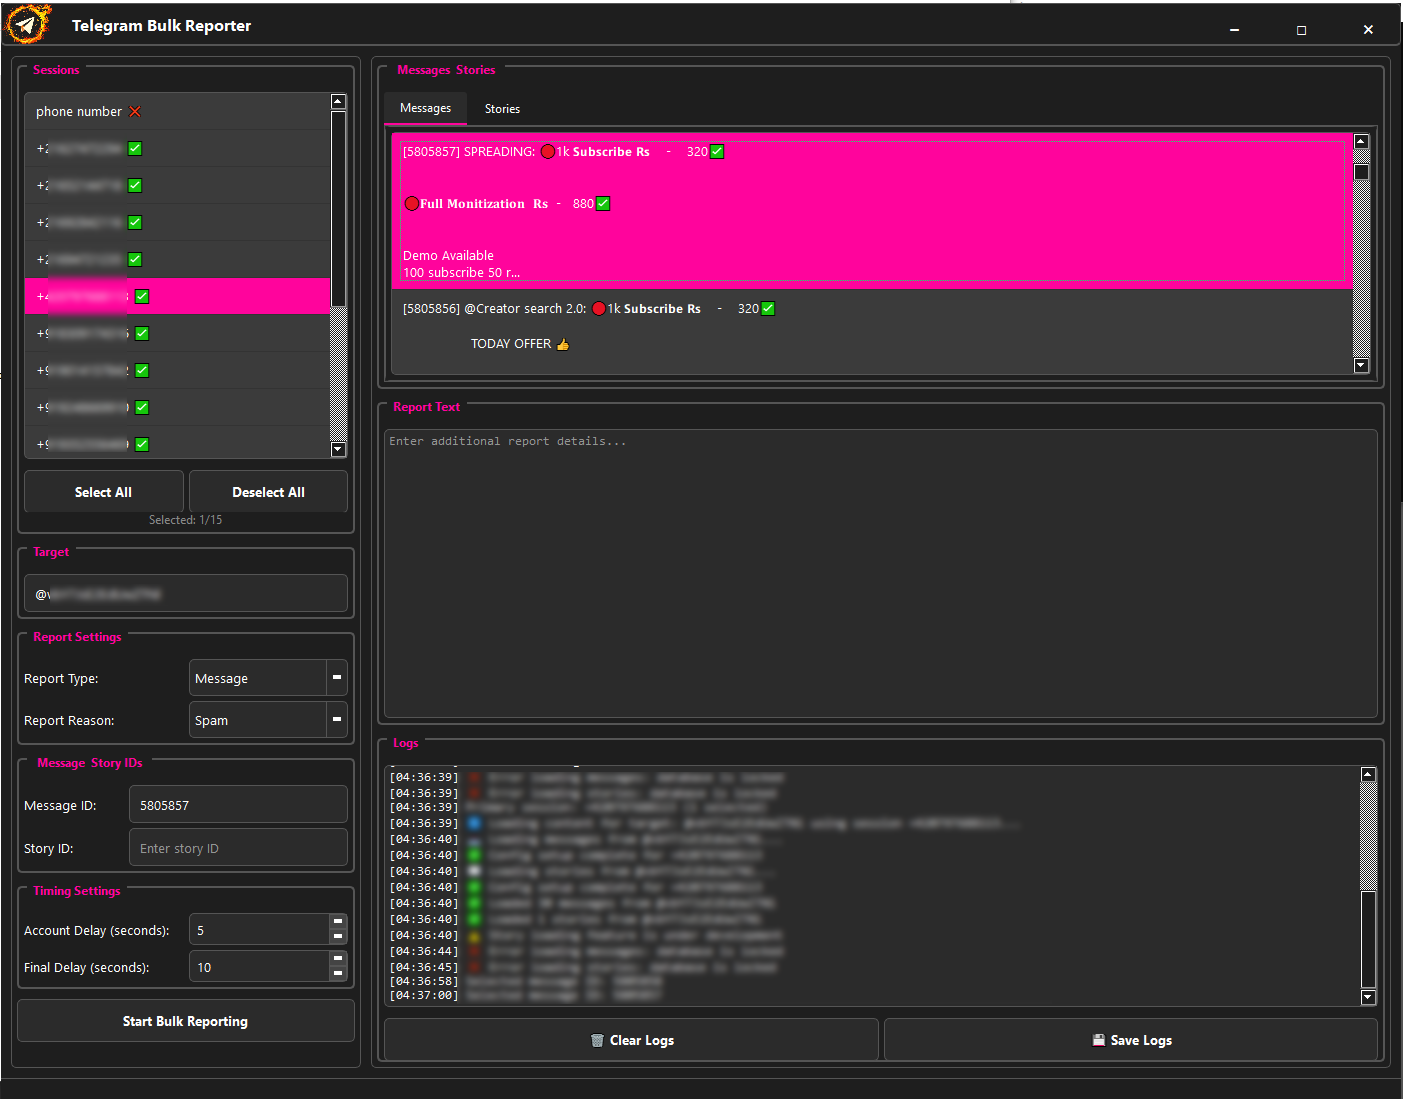This screenshot has width=1403, height=1099.
Task: Uncheck the first phone number session
Action: (x=134, y=148)
